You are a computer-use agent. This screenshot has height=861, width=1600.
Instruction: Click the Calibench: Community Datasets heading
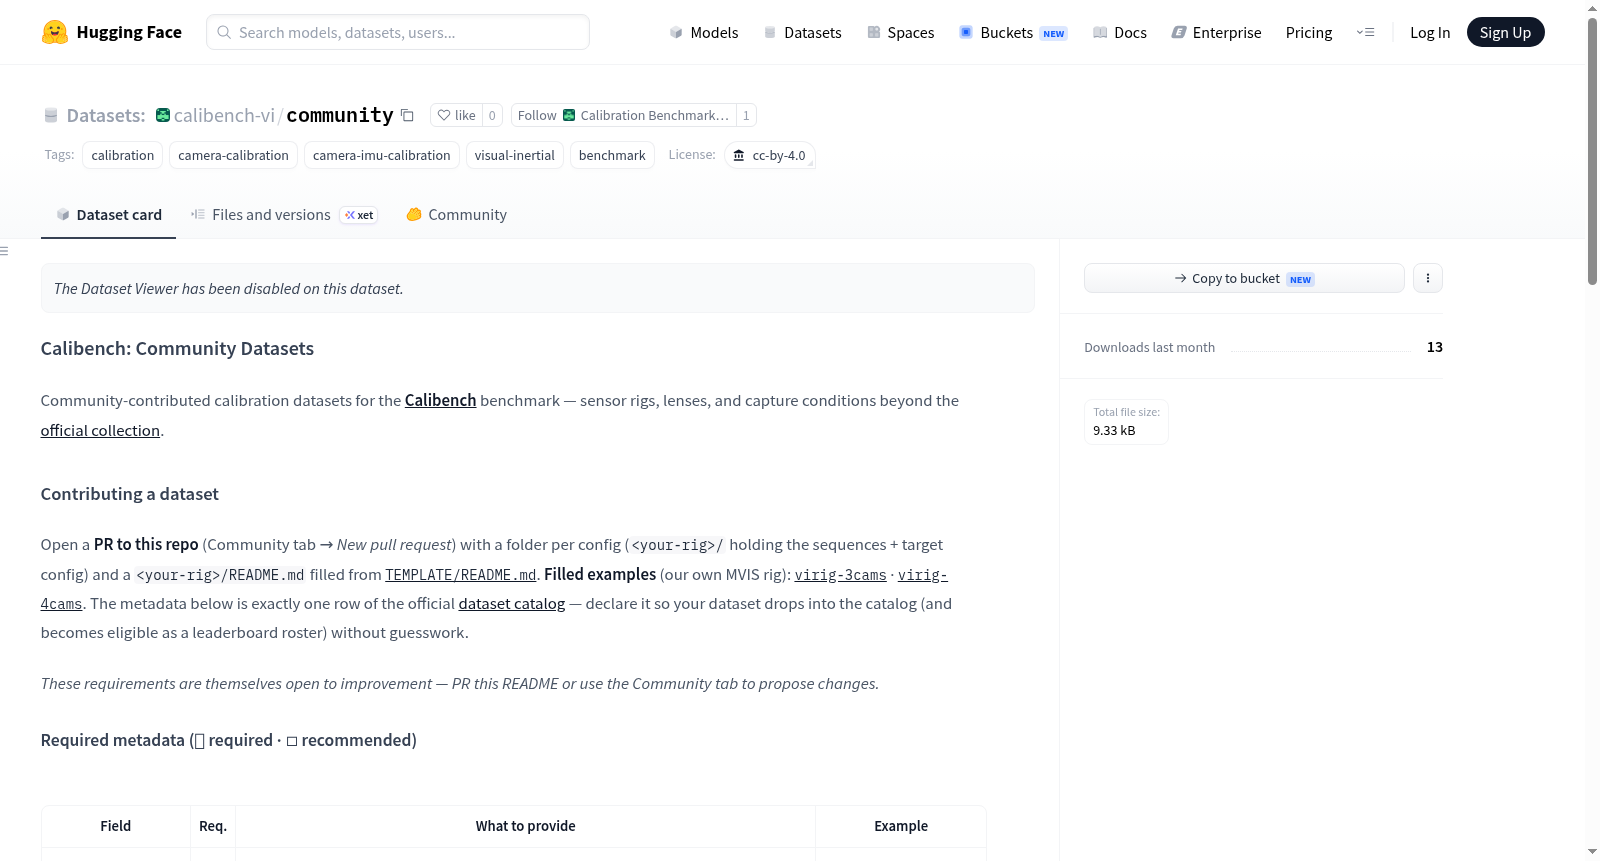click(x=177, y=348)
